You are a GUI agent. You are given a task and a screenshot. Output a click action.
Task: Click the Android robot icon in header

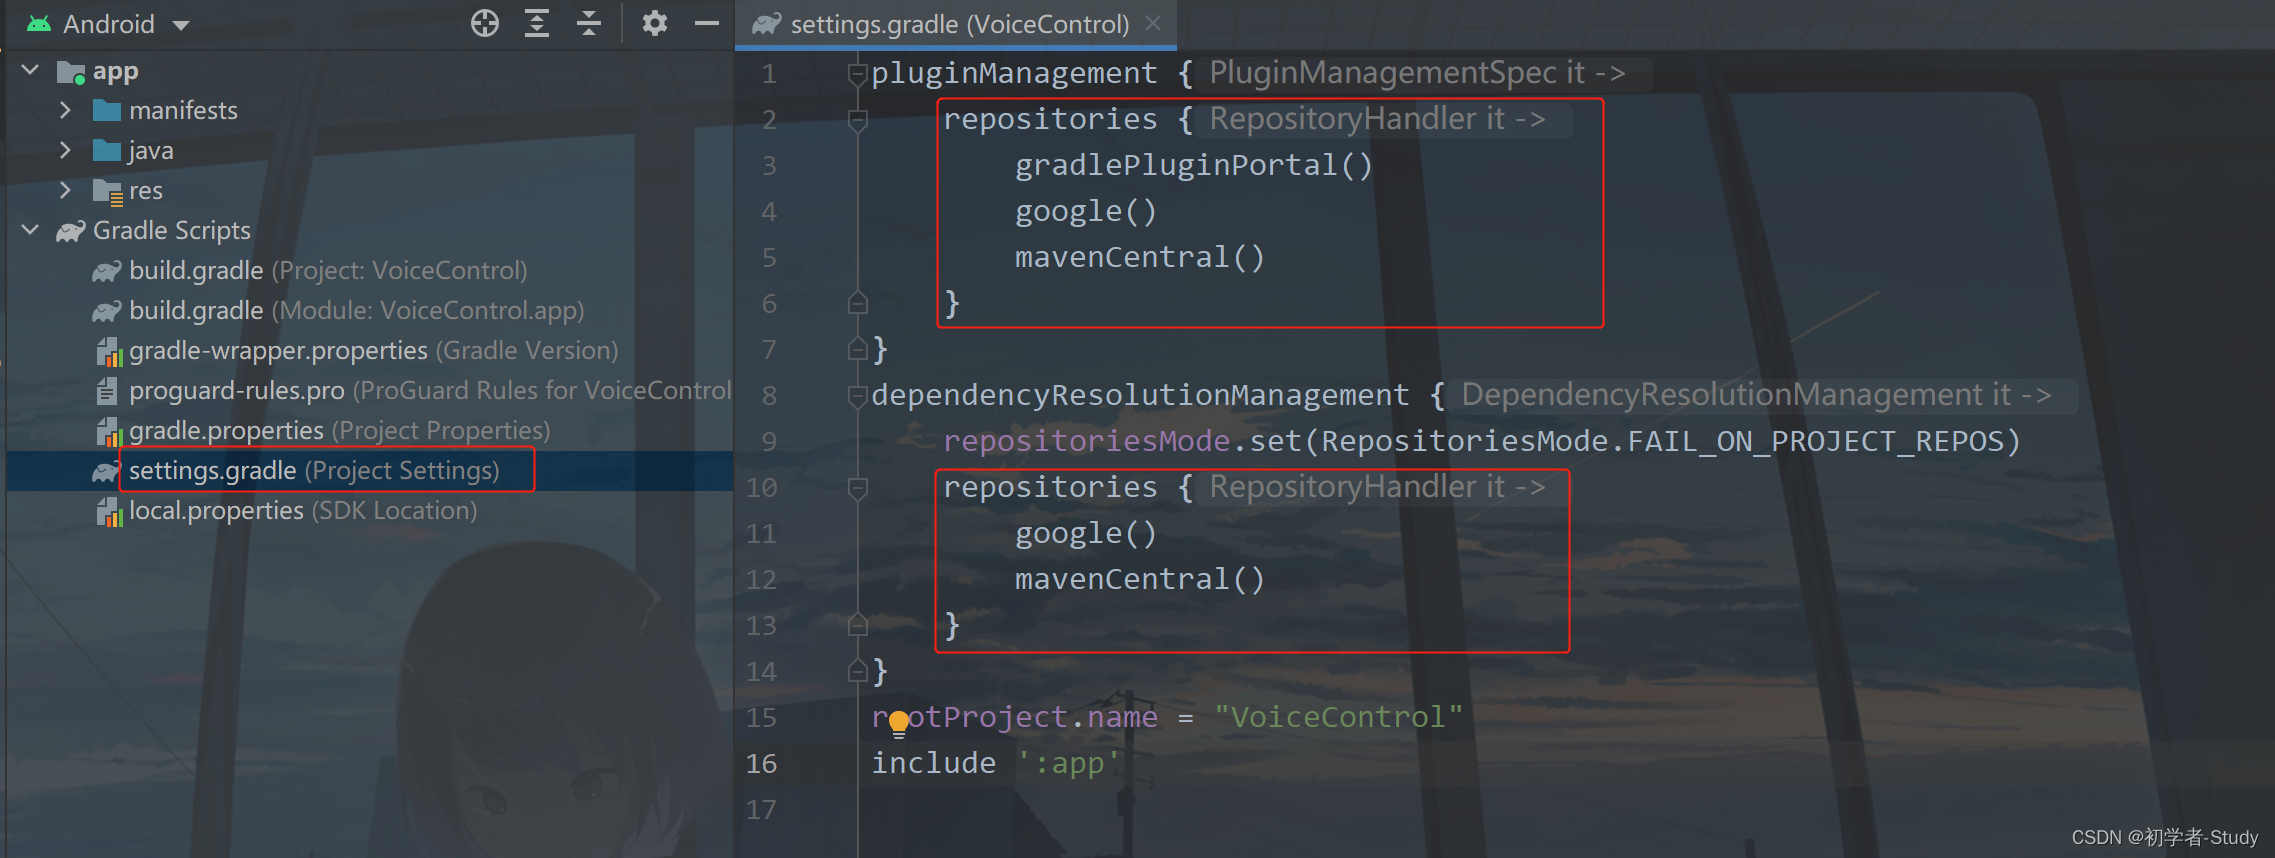point(39,24)
